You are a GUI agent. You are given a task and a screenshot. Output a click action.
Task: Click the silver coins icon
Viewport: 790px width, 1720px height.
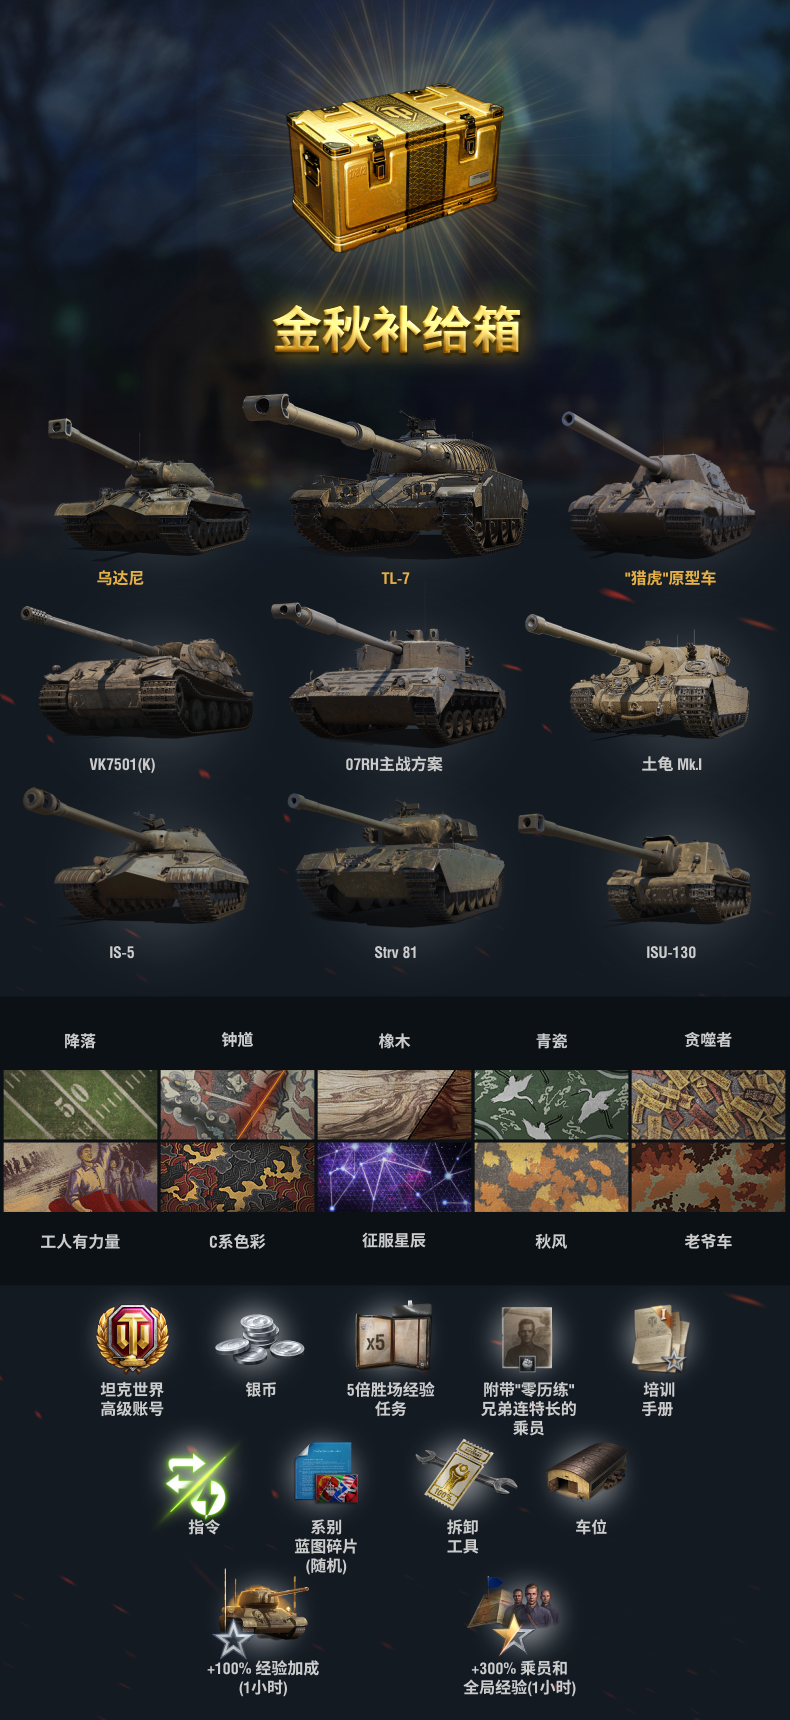[260, 1339]
